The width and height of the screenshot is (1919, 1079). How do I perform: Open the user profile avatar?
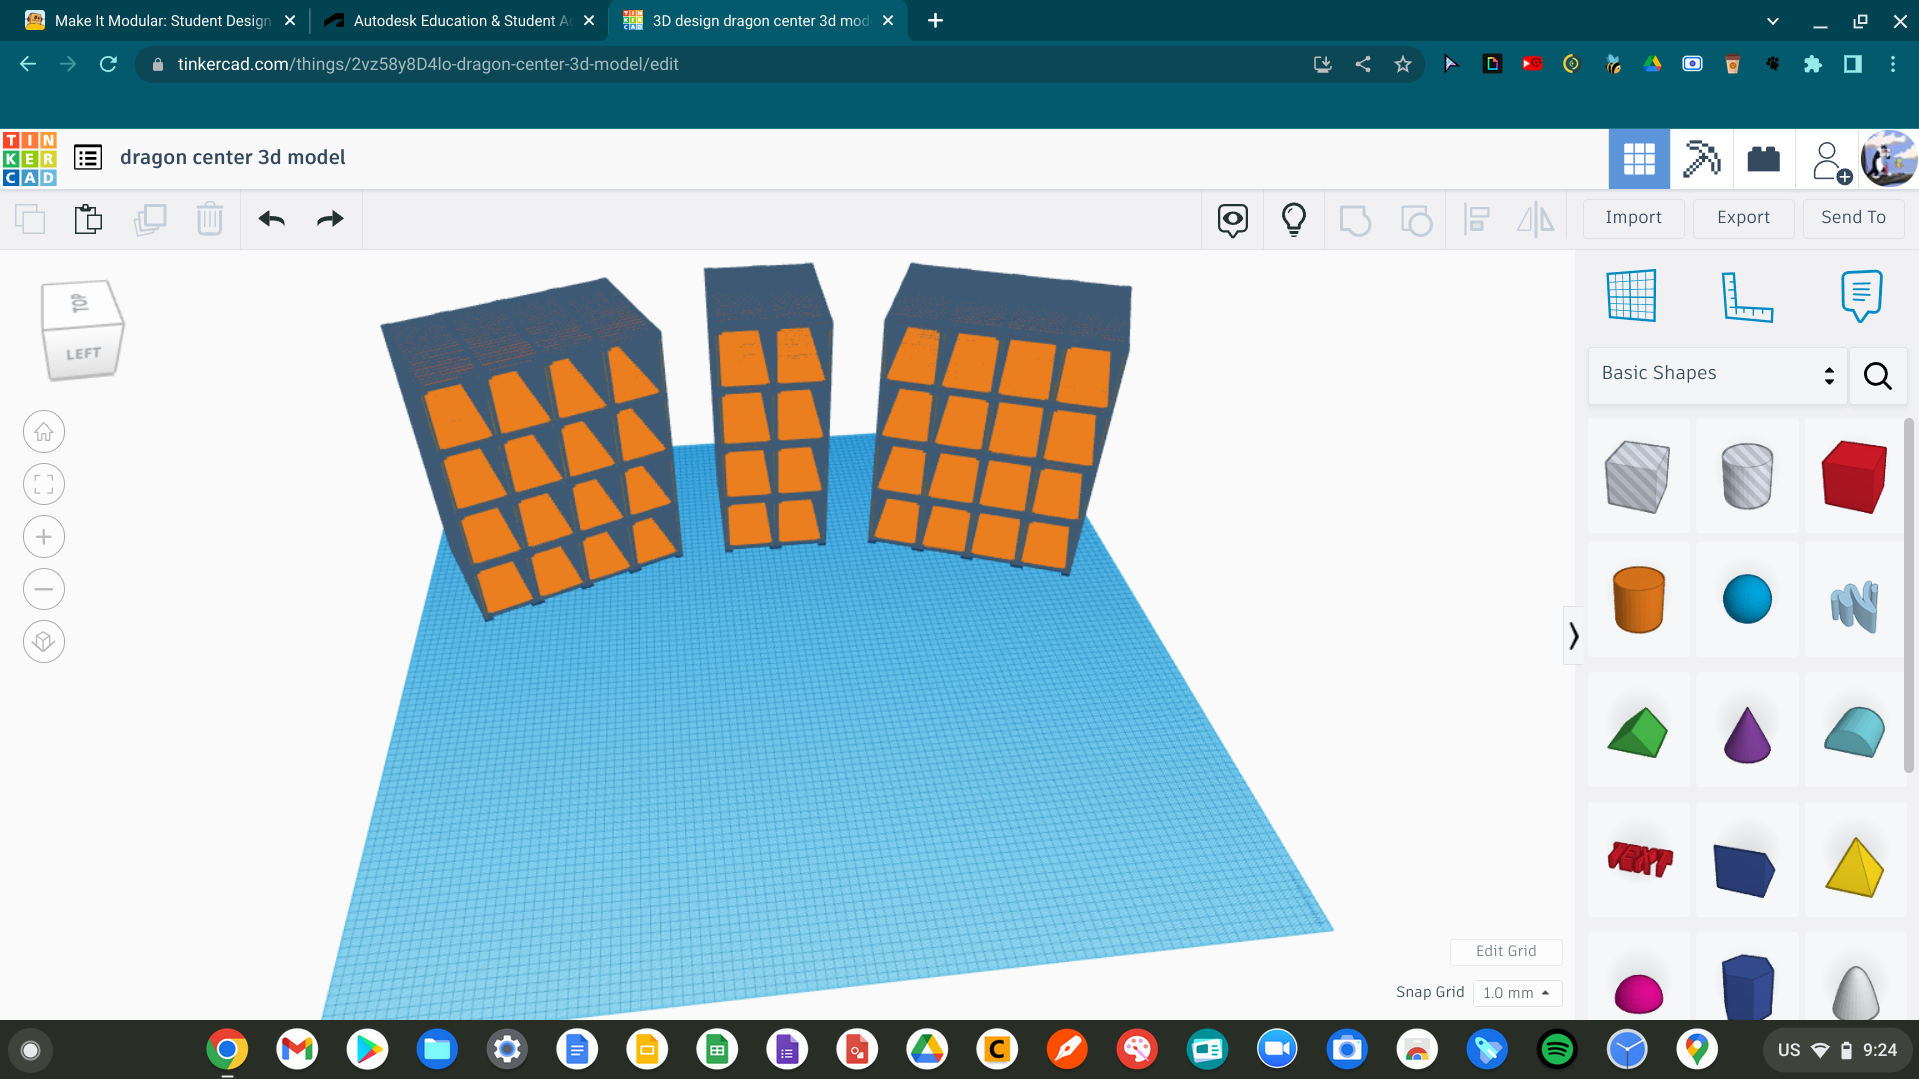[x=1888, y=159]
